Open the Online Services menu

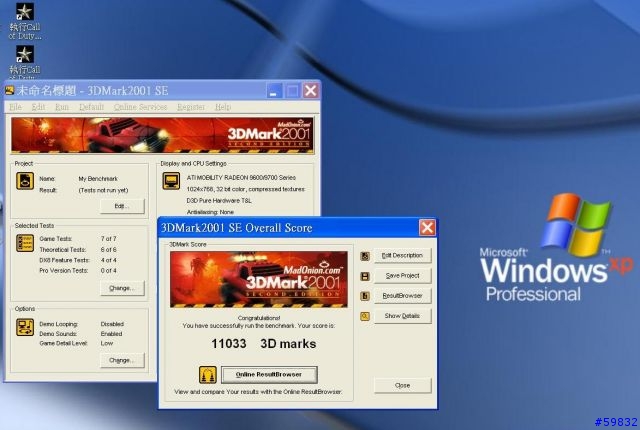140,107
